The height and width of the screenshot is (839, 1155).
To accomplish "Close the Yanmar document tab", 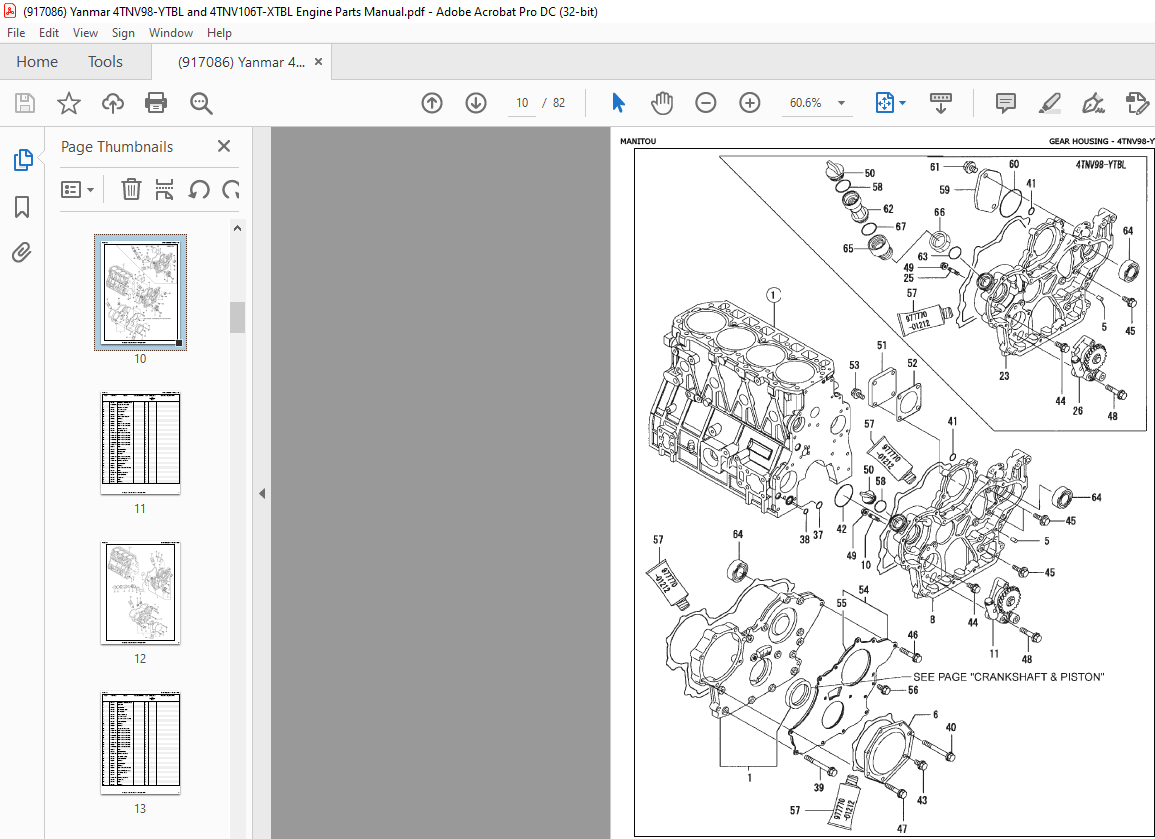I will 318,62.
